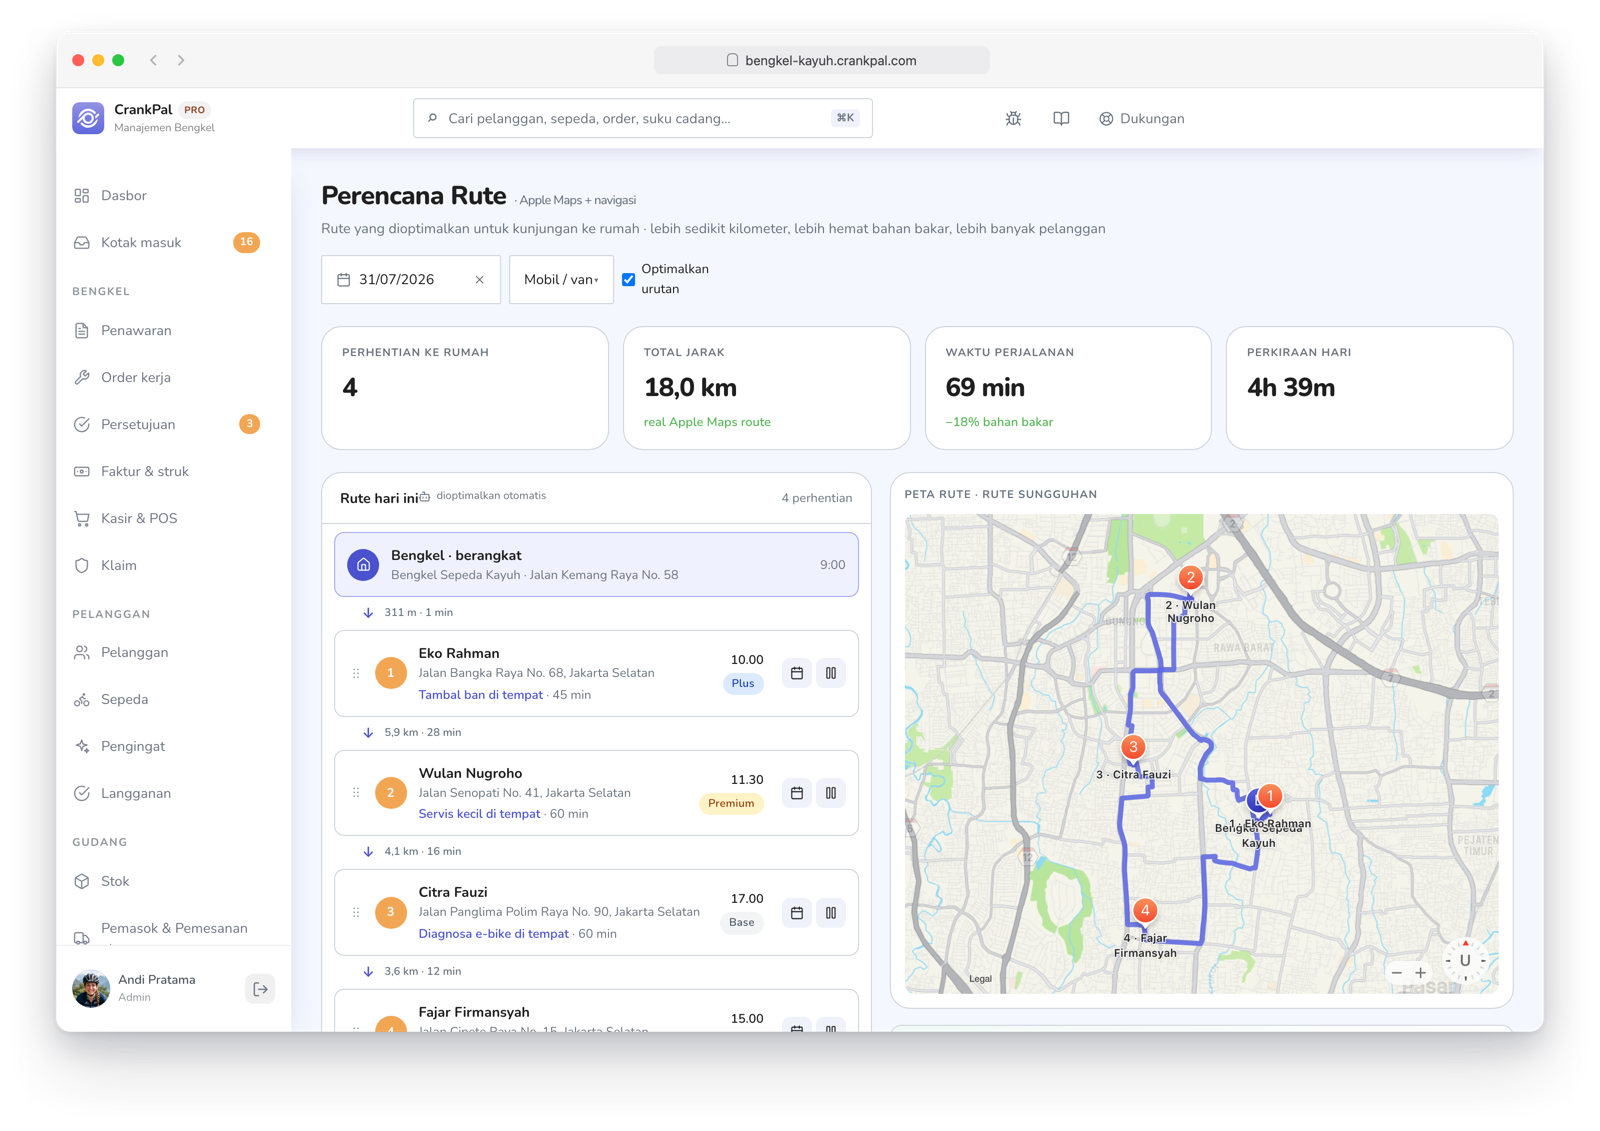Open Kotak masuk inbox
Screen dimensions: 1600x1131
click(x=166, y=243)
